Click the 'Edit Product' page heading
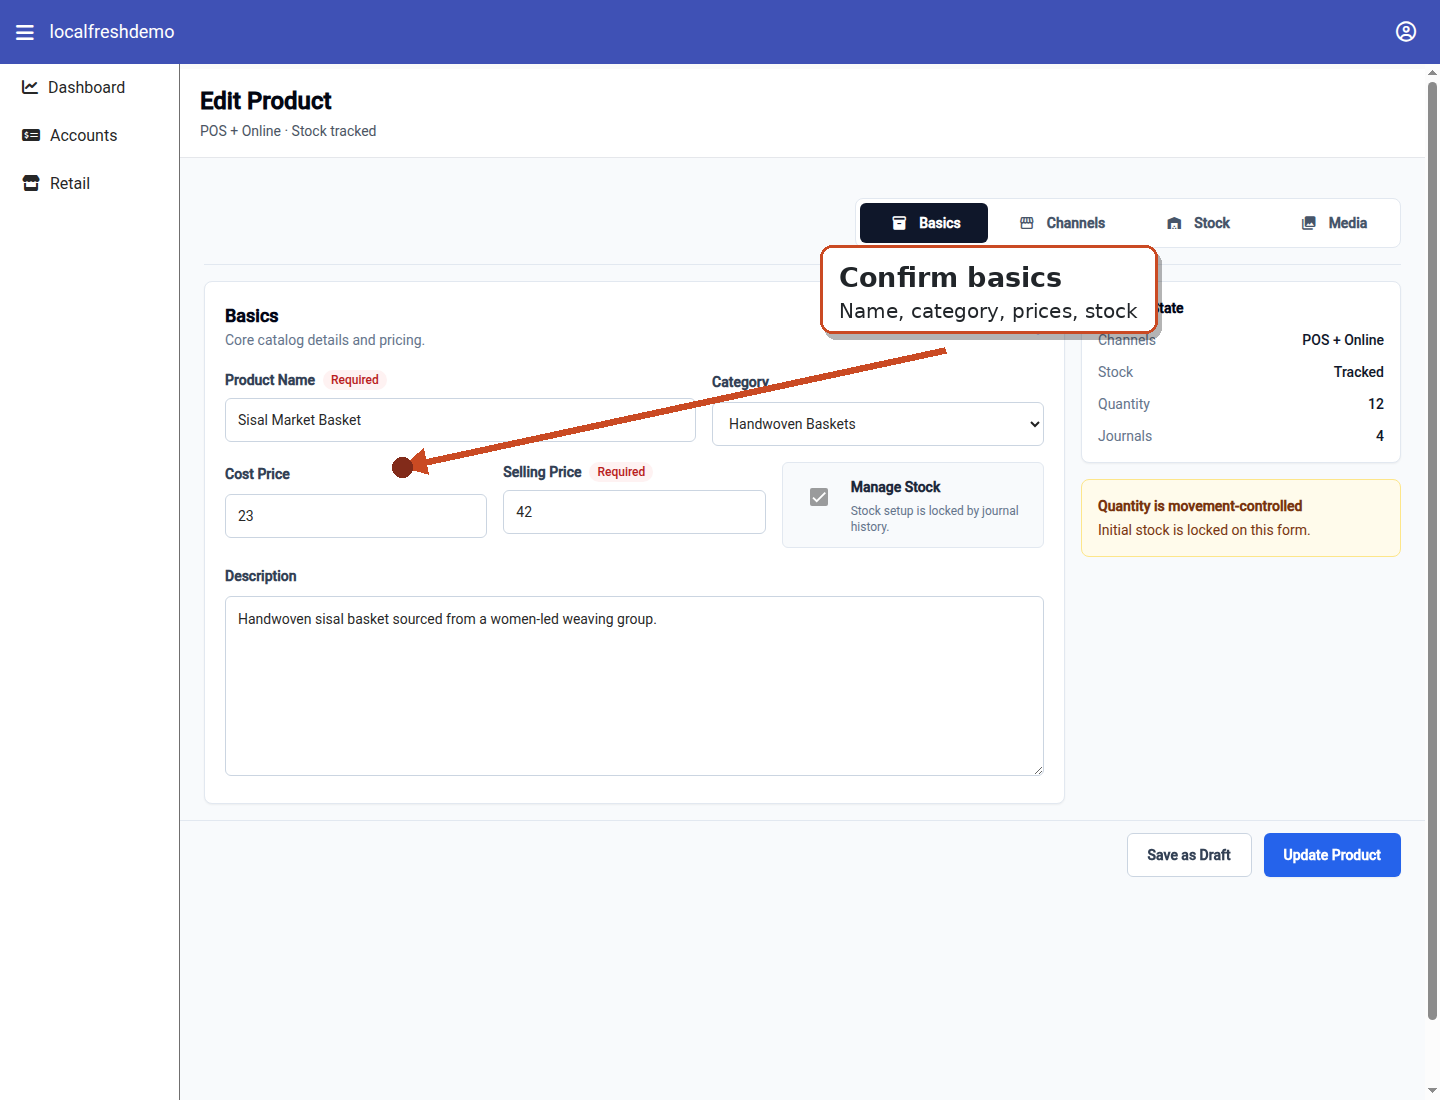 coord(266,101)
